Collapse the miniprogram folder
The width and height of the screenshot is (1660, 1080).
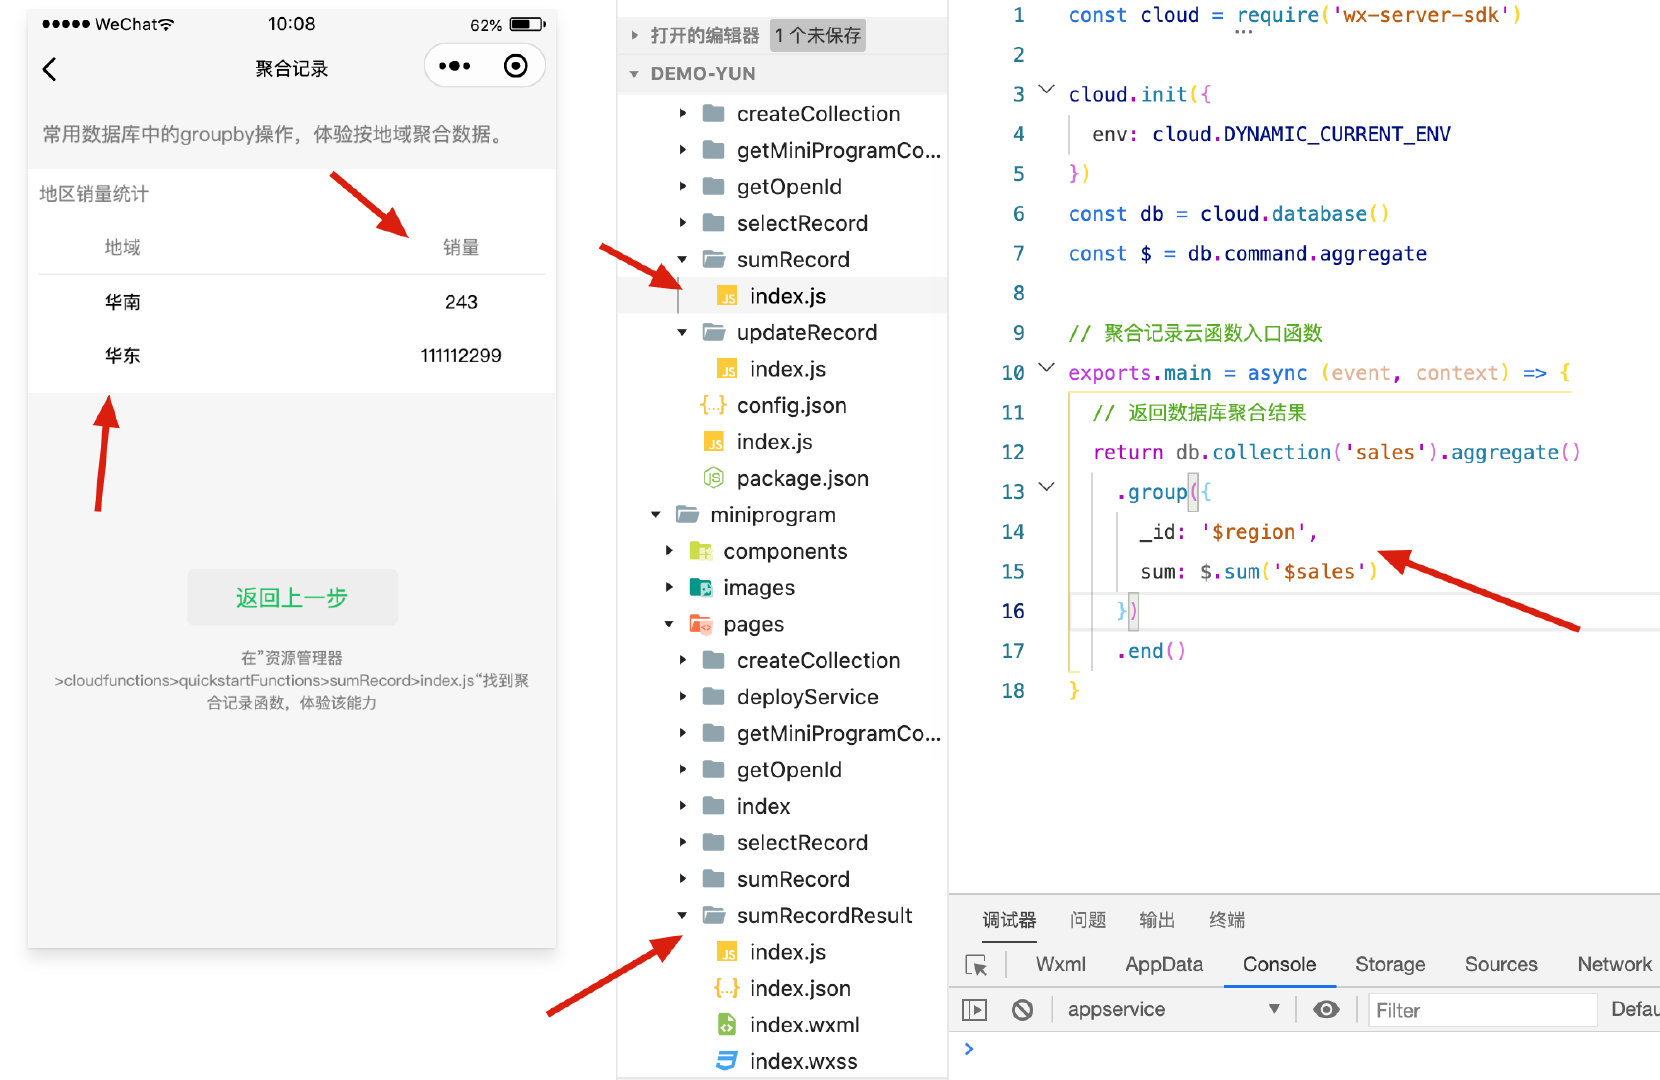click(656, 514)
